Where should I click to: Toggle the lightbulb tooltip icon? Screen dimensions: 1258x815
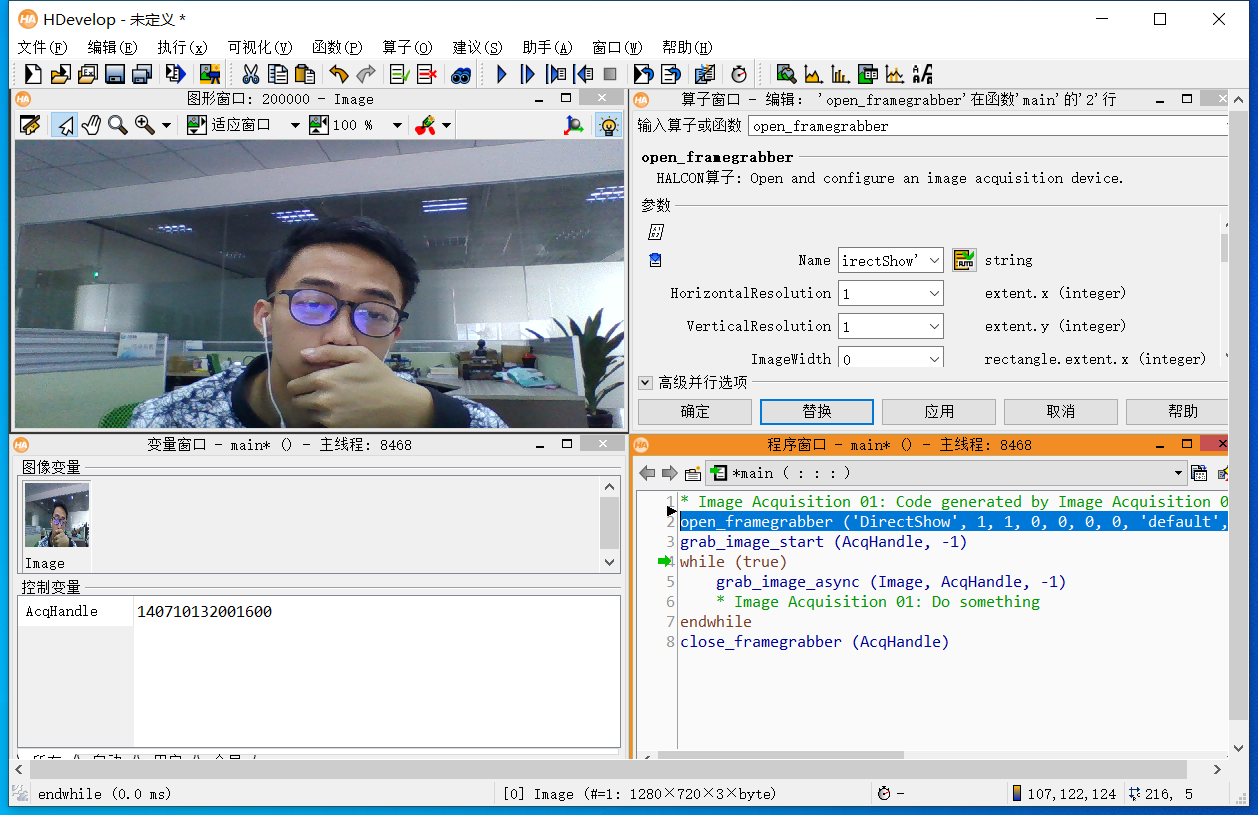tap(607, 125)
